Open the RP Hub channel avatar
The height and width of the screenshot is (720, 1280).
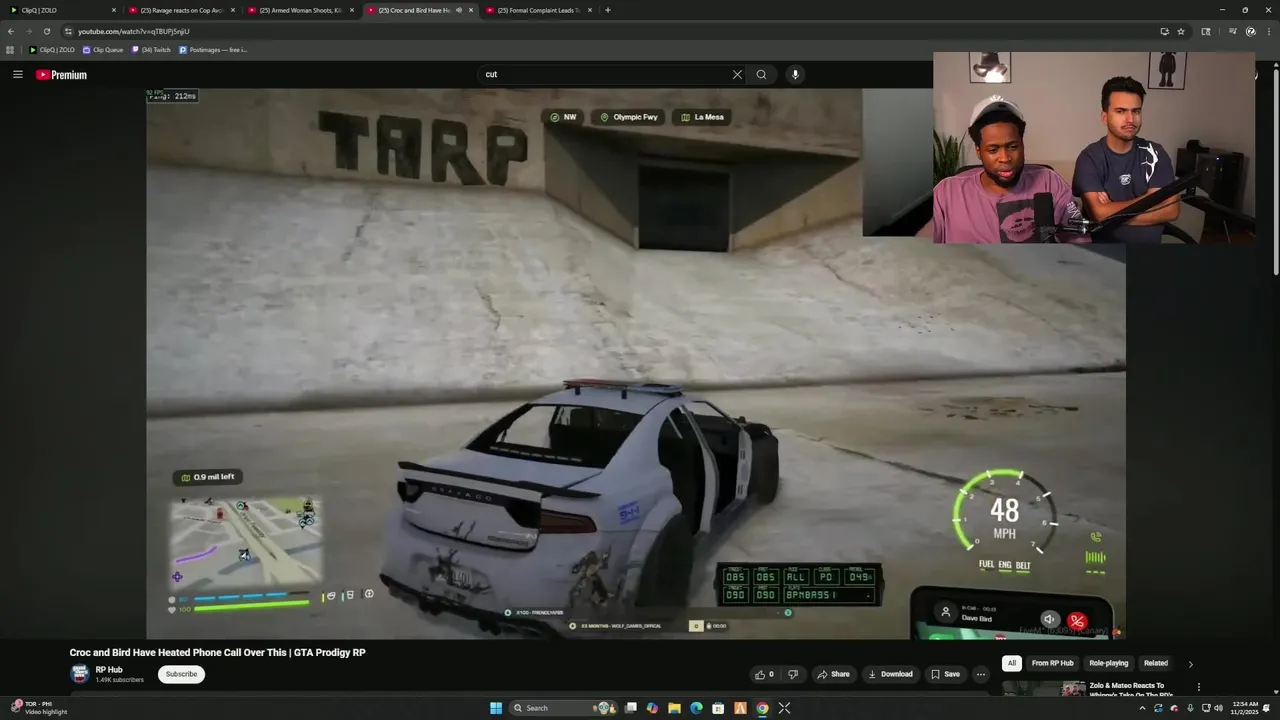tap(79, 674)
